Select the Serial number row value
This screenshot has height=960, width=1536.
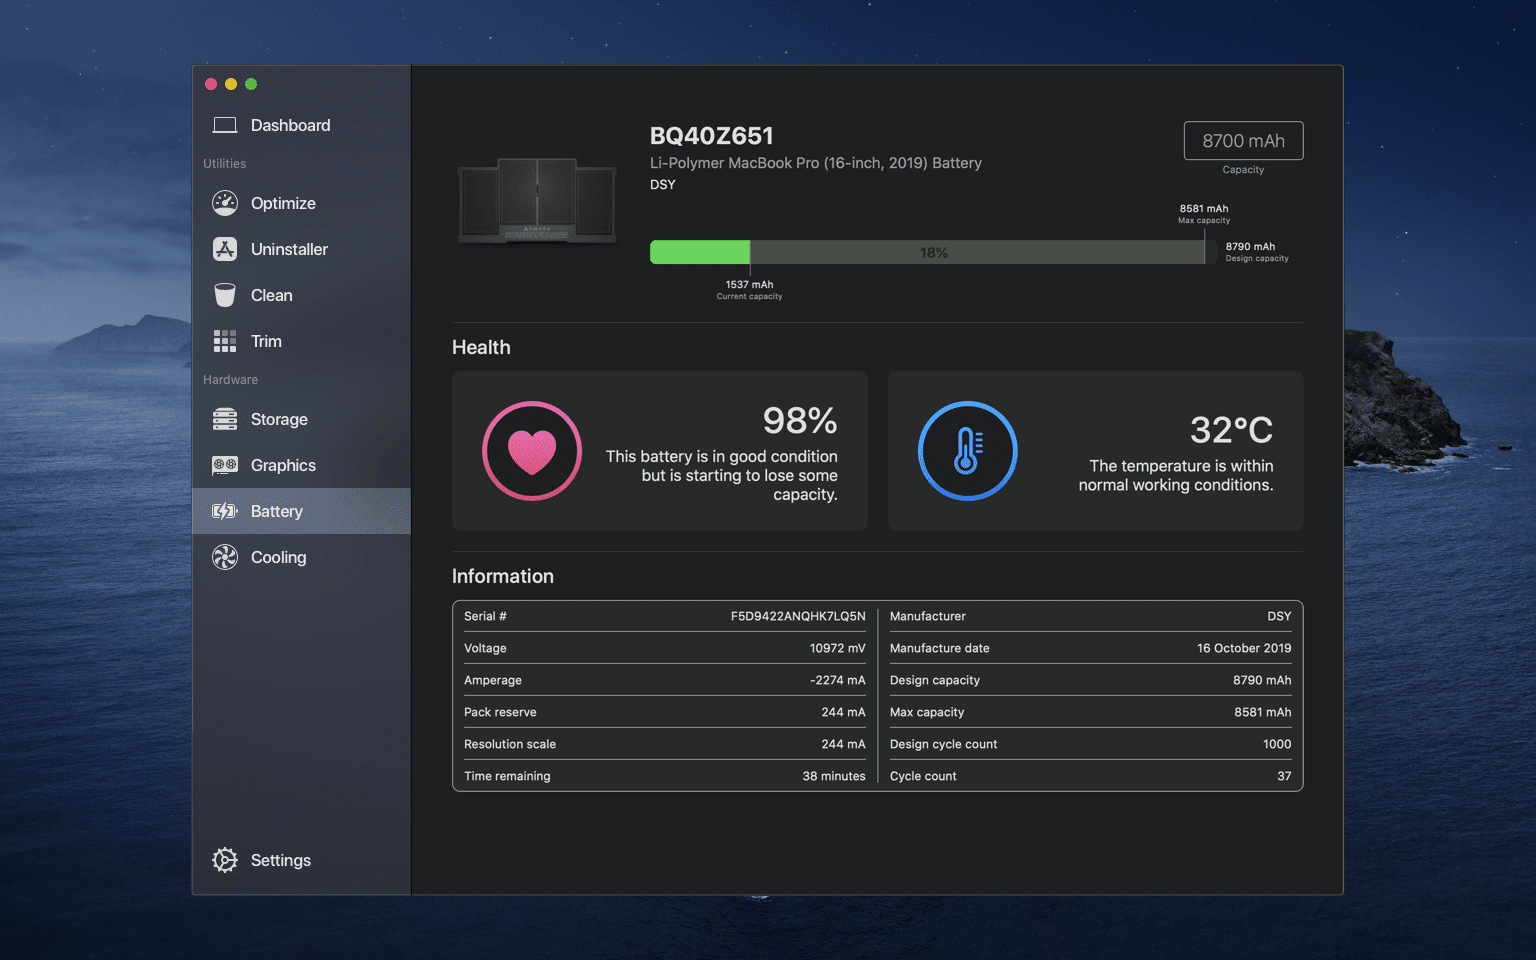point(798,616)
